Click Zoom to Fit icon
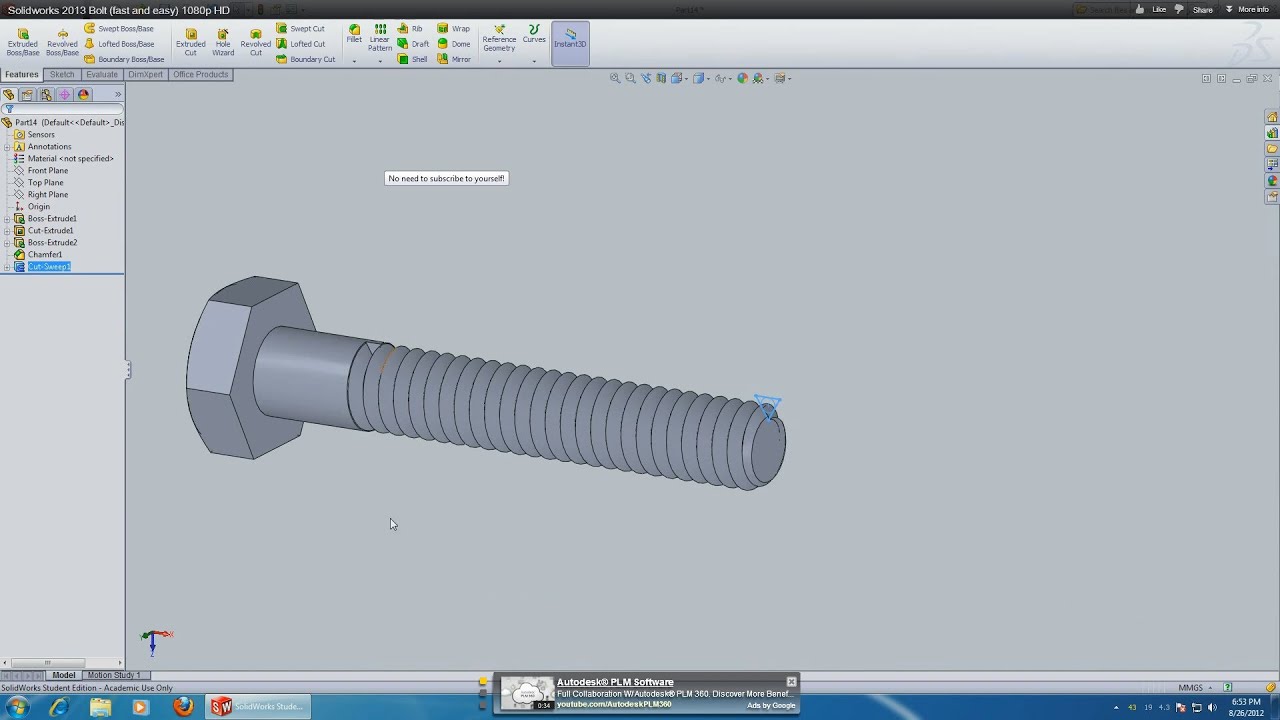The image size is (1280, 720). coord(615,78)
